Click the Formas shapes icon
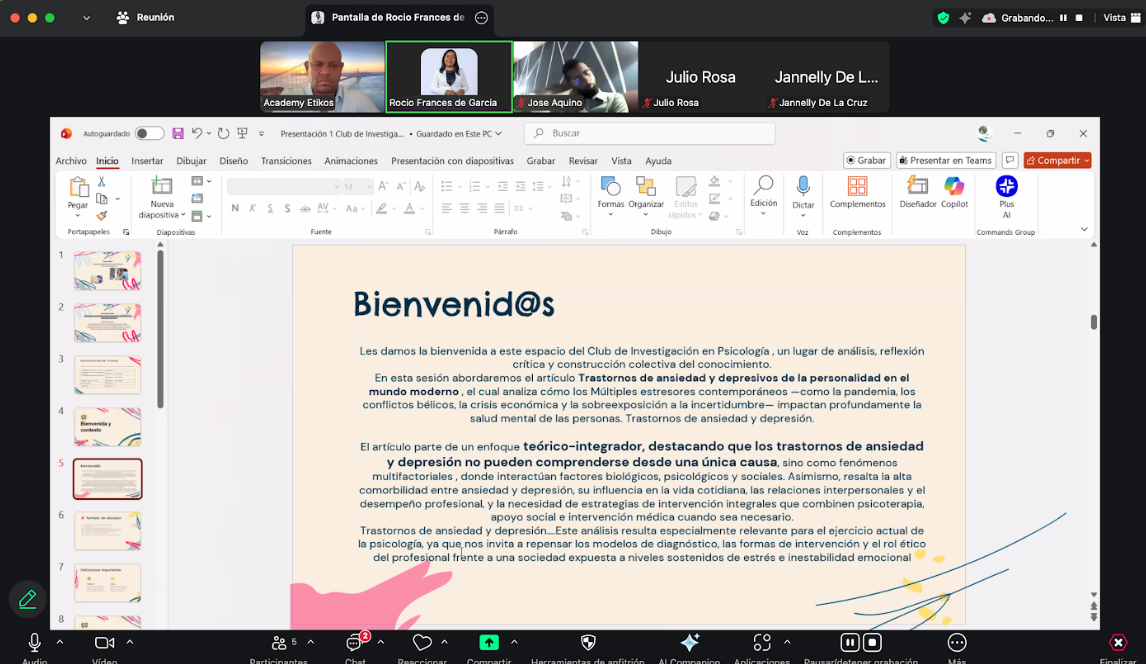 [610, 187]
